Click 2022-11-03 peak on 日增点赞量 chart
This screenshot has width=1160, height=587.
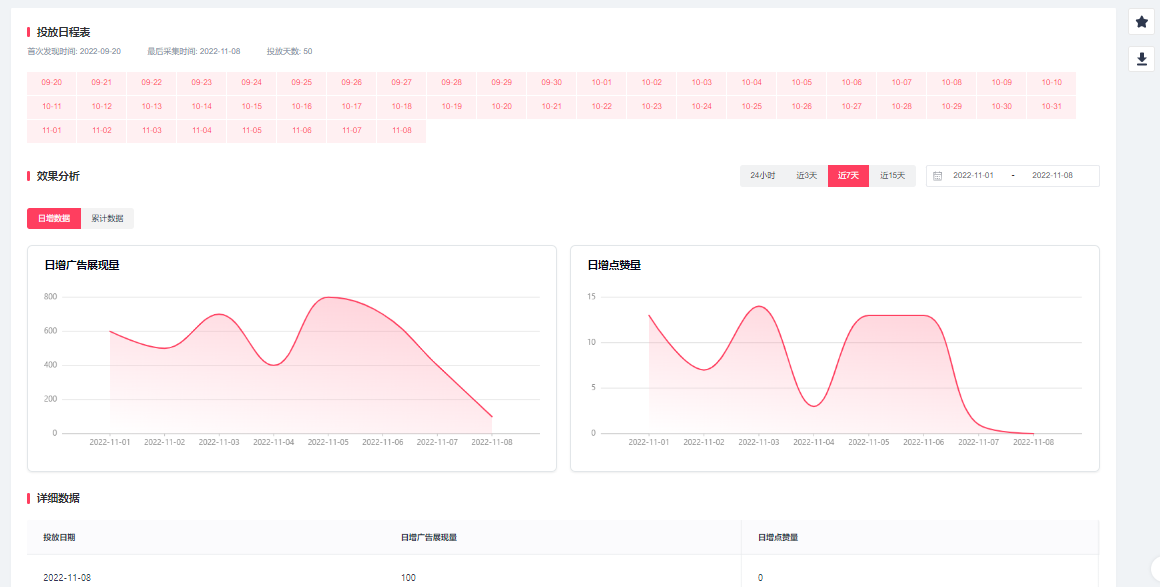tap(759, 306)
